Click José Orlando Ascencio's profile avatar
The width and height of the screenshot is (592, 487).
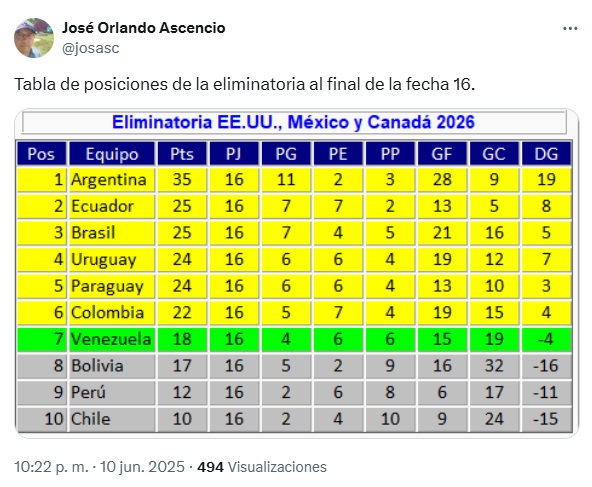[34, 38]
